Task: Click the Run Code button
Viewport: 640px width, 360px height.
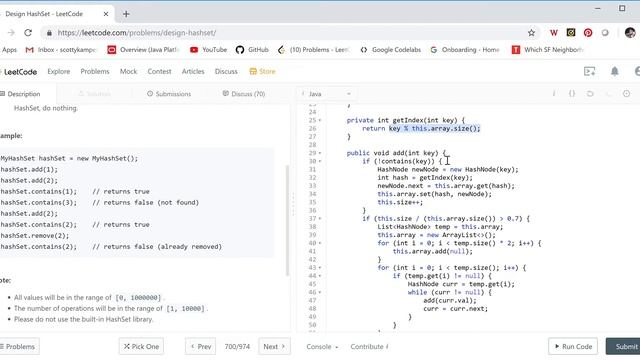Action: (573, 347)
